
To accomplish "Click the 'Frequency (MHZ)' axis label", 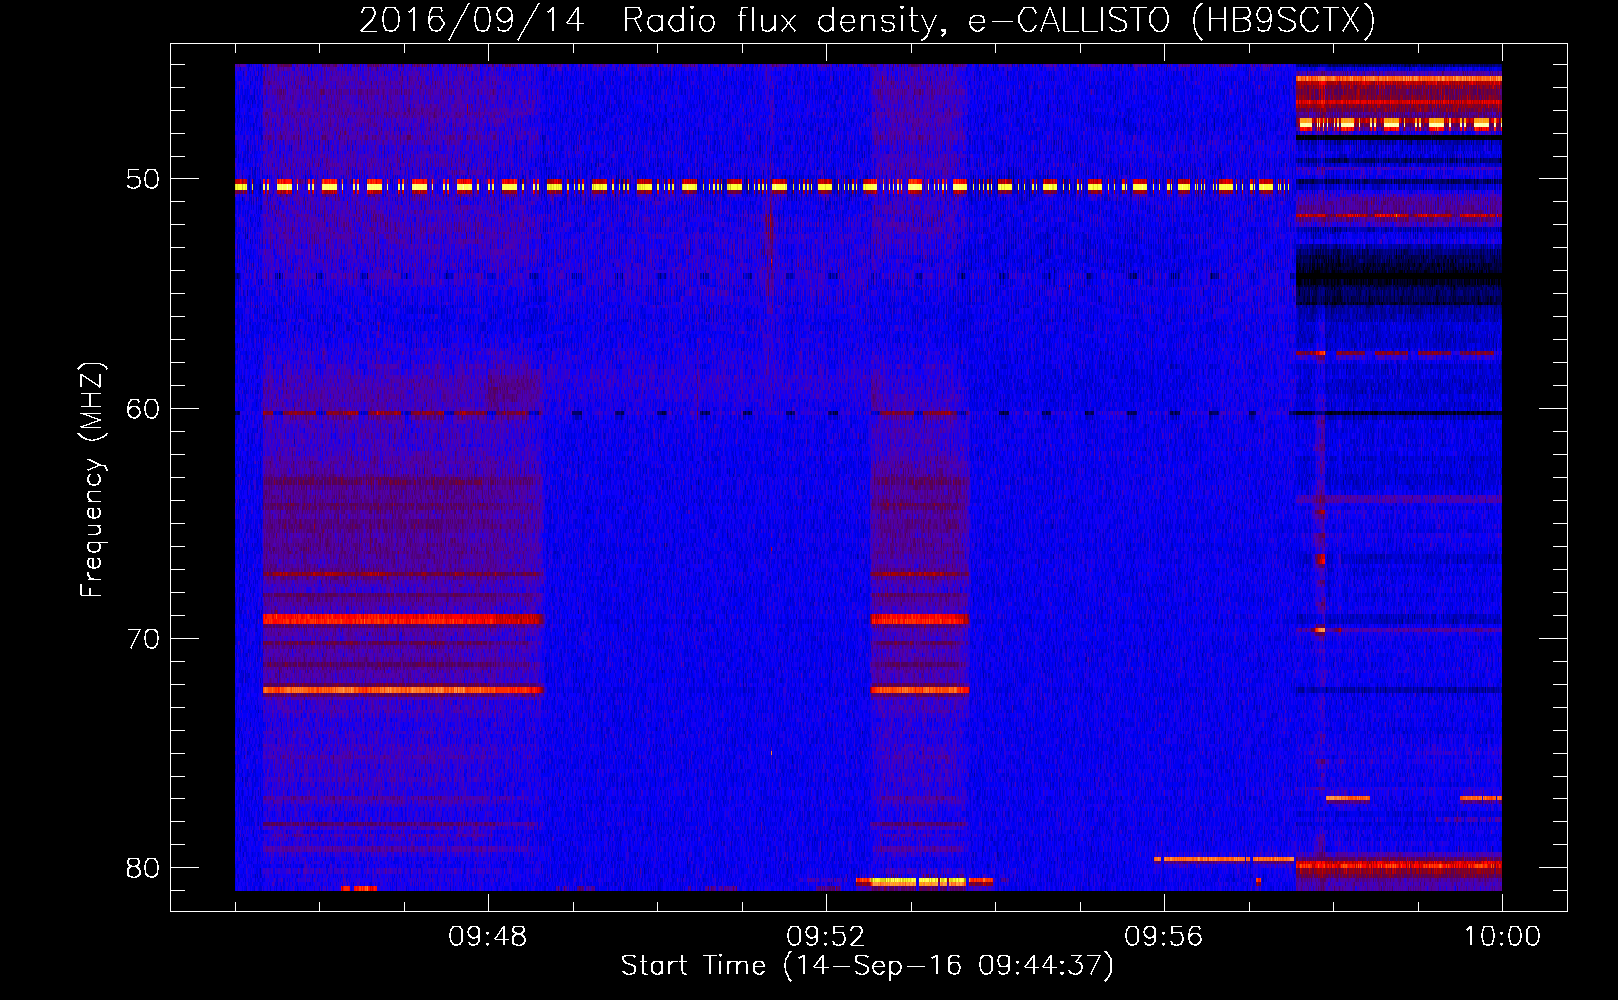I will tap(91, 480).
